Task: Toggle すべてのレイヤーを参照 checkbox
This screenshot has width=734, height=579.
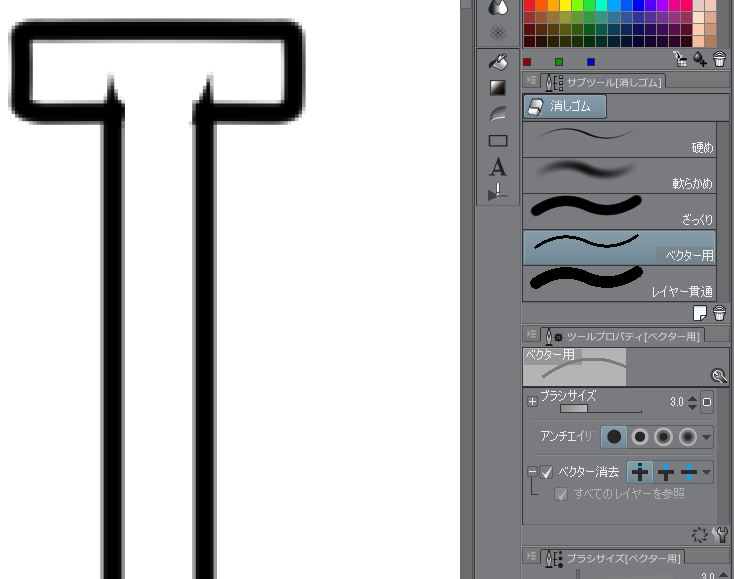Action: point(561,494)
